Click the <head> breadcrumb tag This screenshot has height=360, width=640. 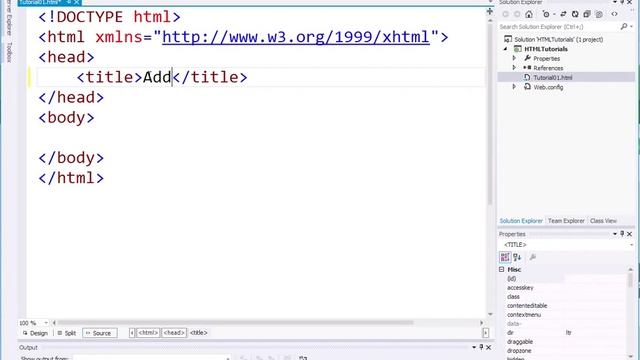(174, 333)
